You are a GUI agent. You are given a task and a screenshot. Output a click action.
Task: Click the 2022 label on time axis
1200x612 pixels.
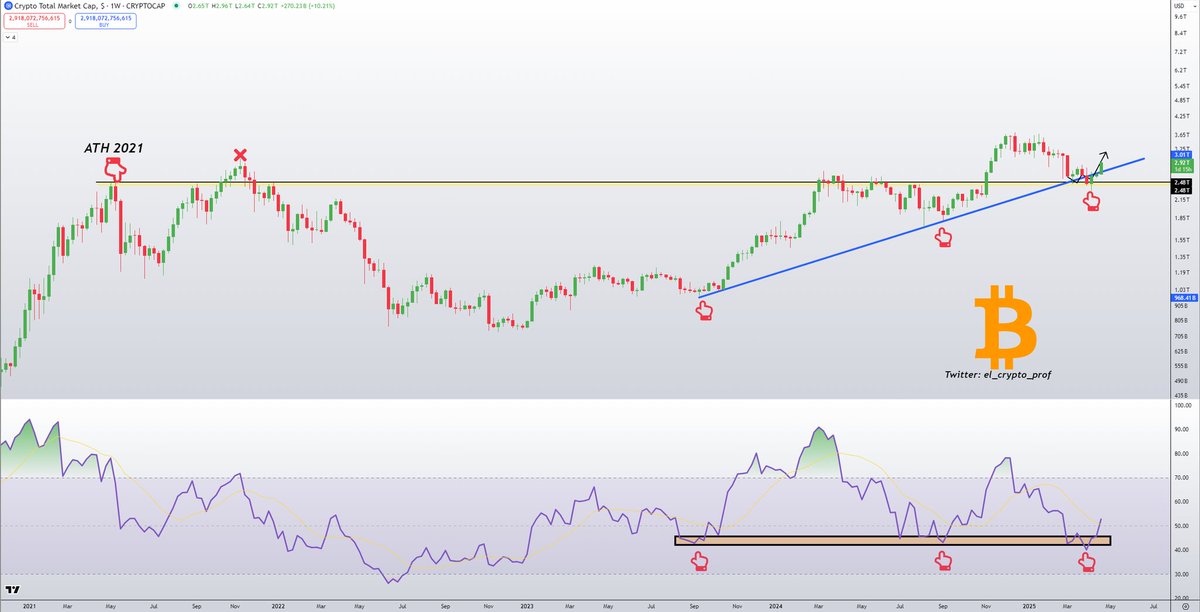[279, 606]
